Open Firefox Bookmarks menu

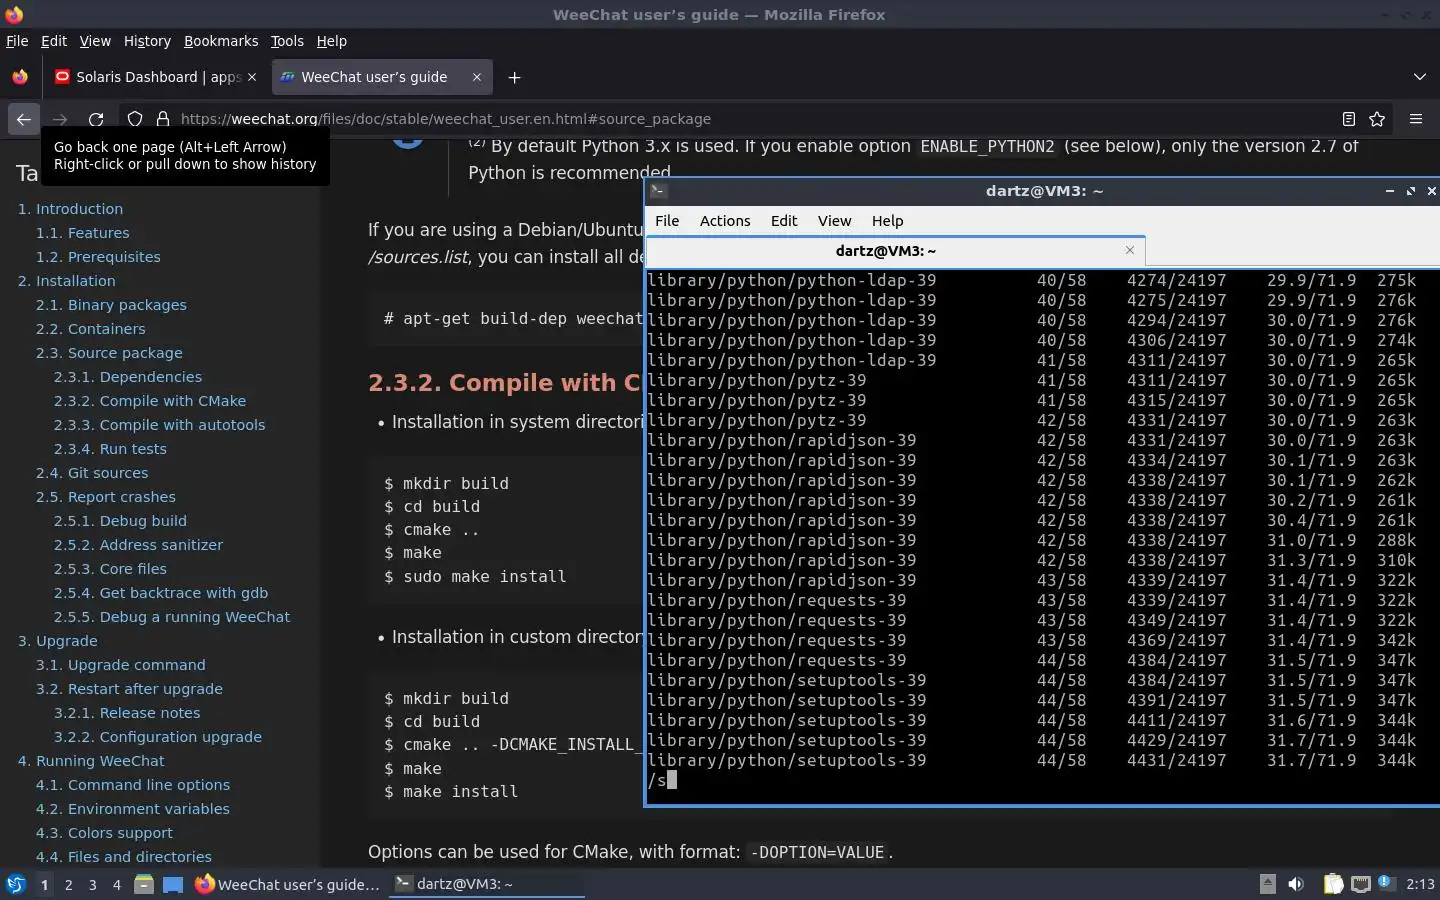click(x=221, y=41)
